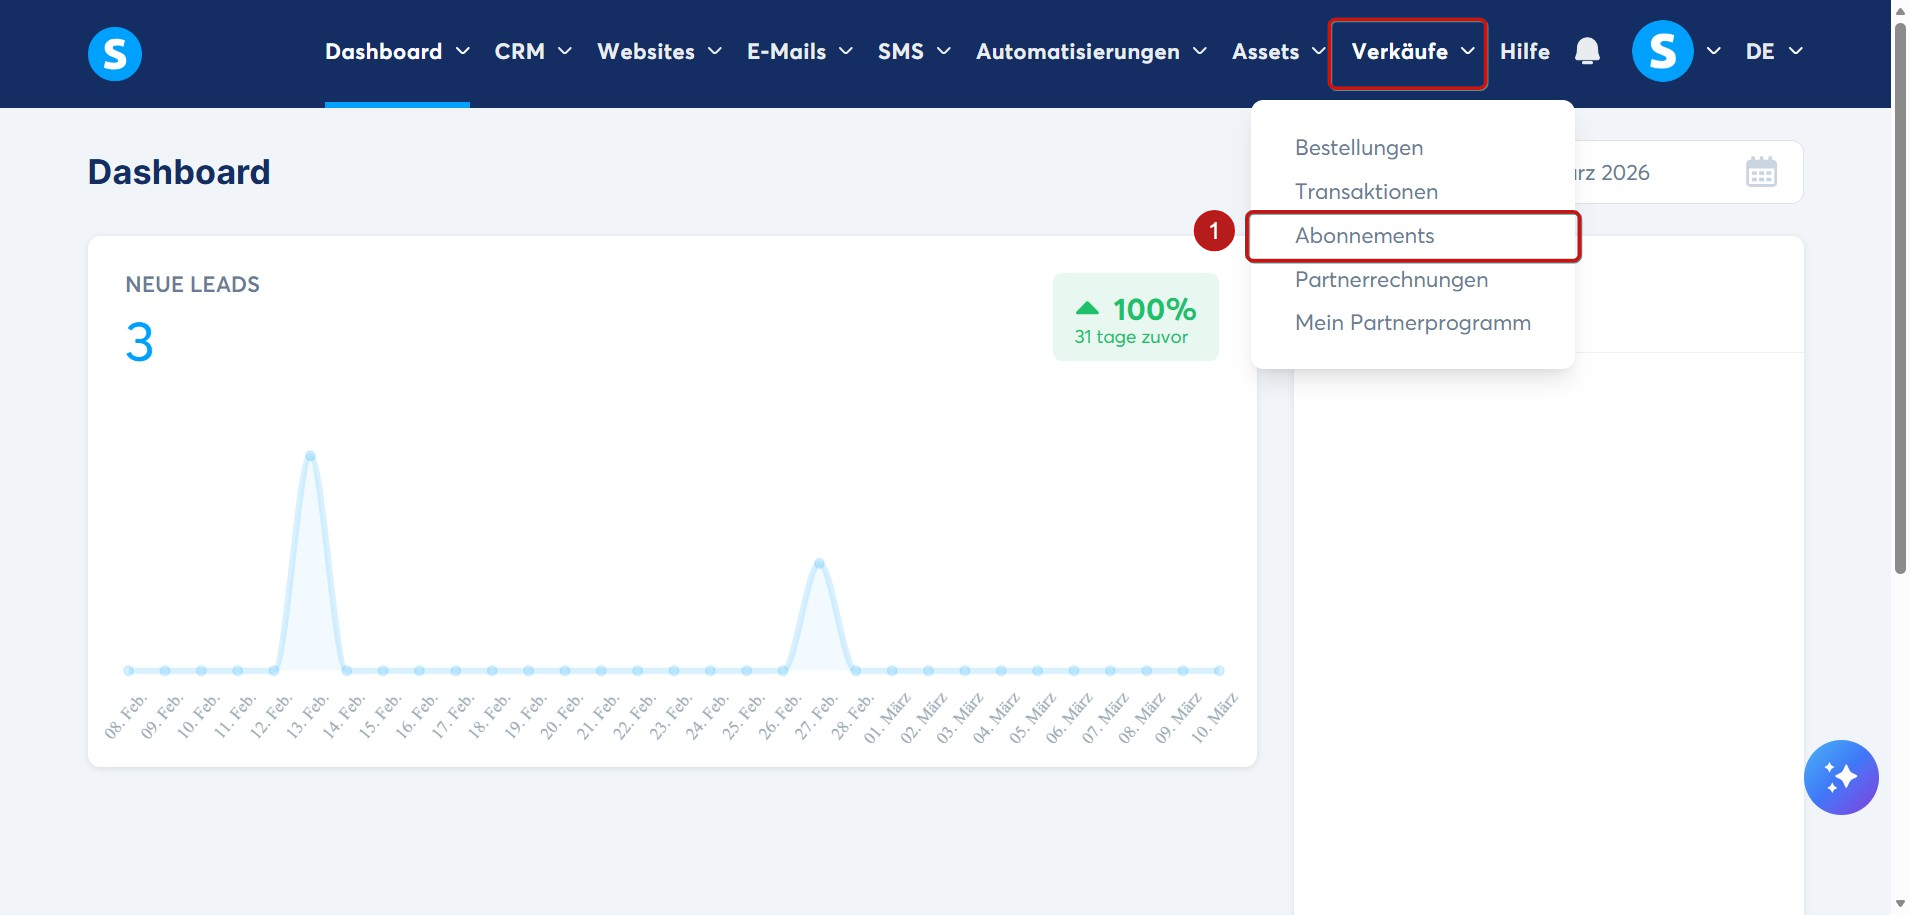Select Abonnements from the Verkäufe menu
This screenshot has height=915, width=1910.
[1364, 236]
